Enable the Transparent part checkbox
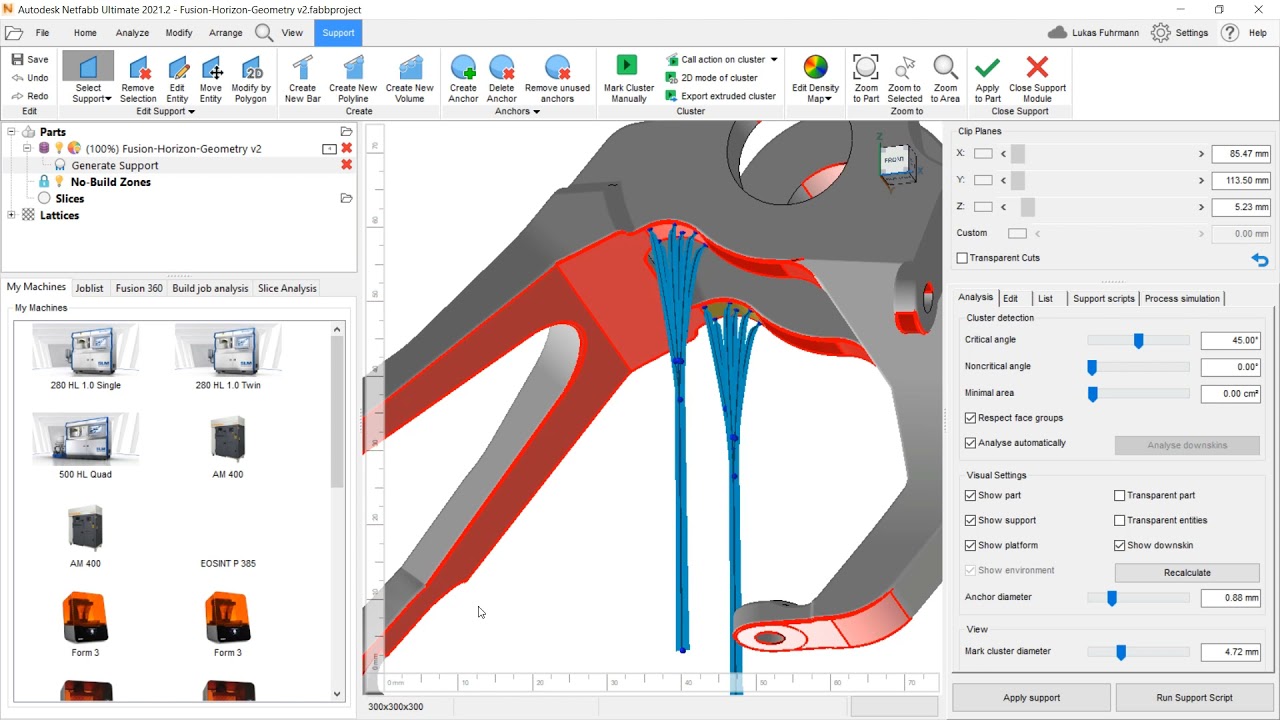Viewport: 1280px width, 720px height. 1120,495
